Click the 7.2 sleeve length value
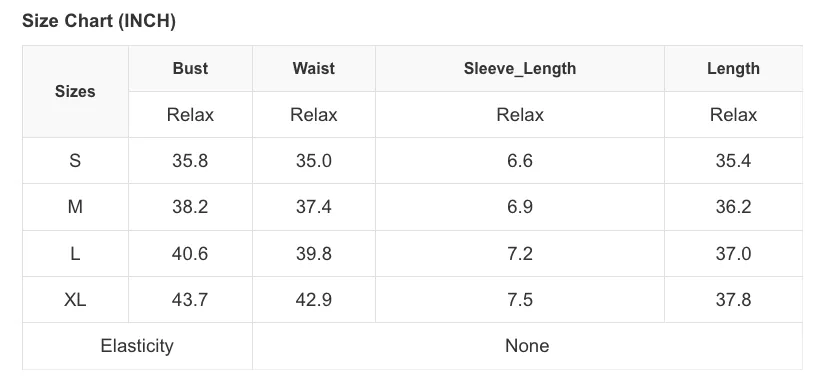The height and width of the screenshot is (388, 832). [x=519, y=253]
